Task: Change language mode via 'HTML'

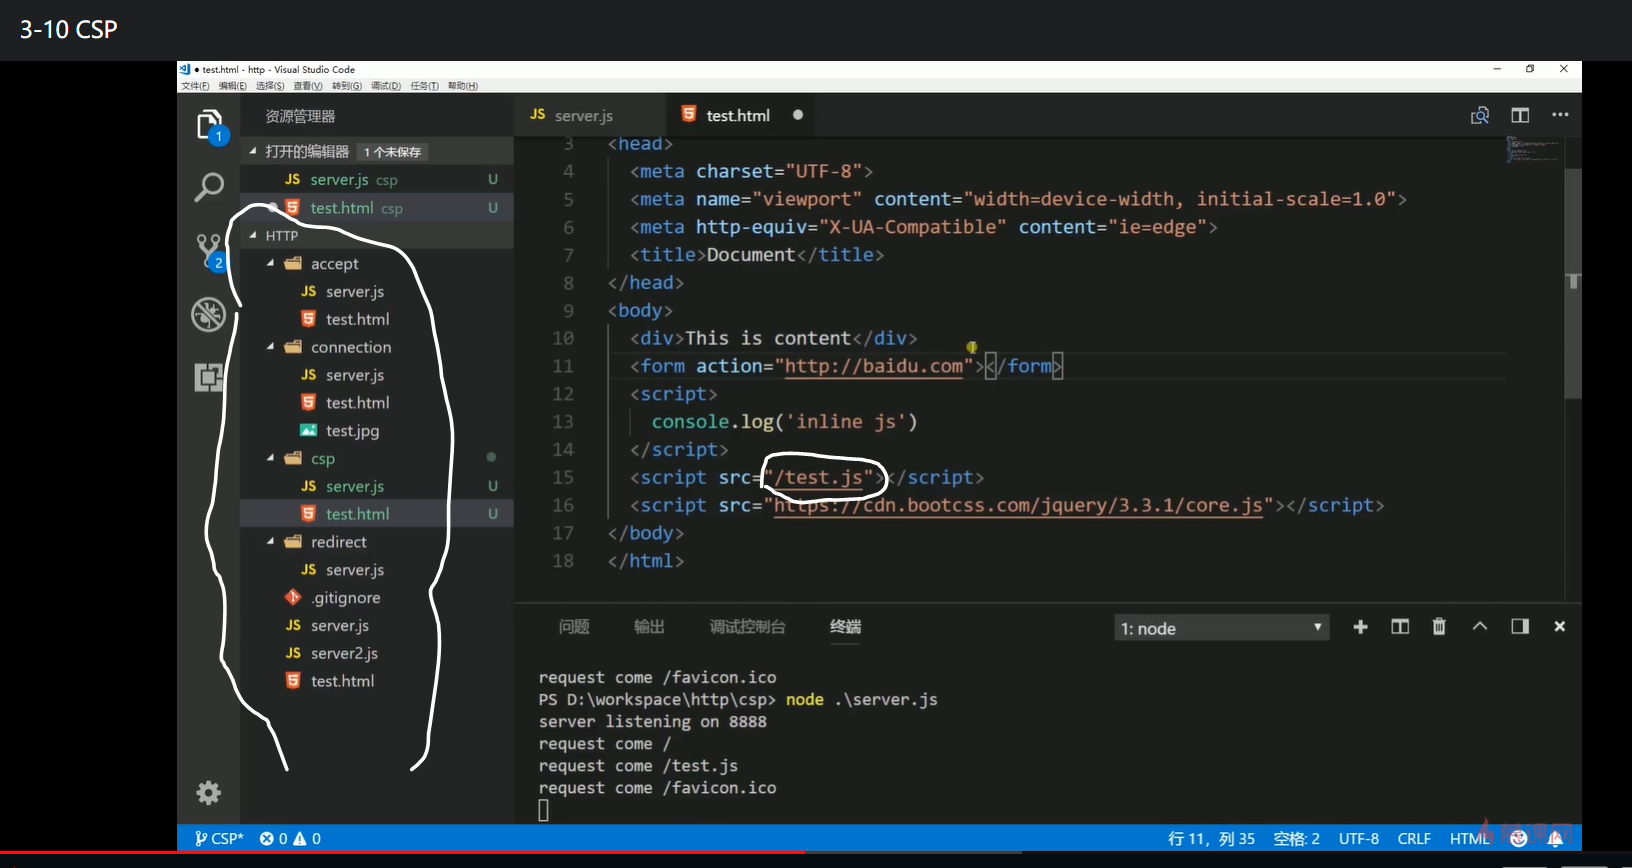Action: point(1470,839)
